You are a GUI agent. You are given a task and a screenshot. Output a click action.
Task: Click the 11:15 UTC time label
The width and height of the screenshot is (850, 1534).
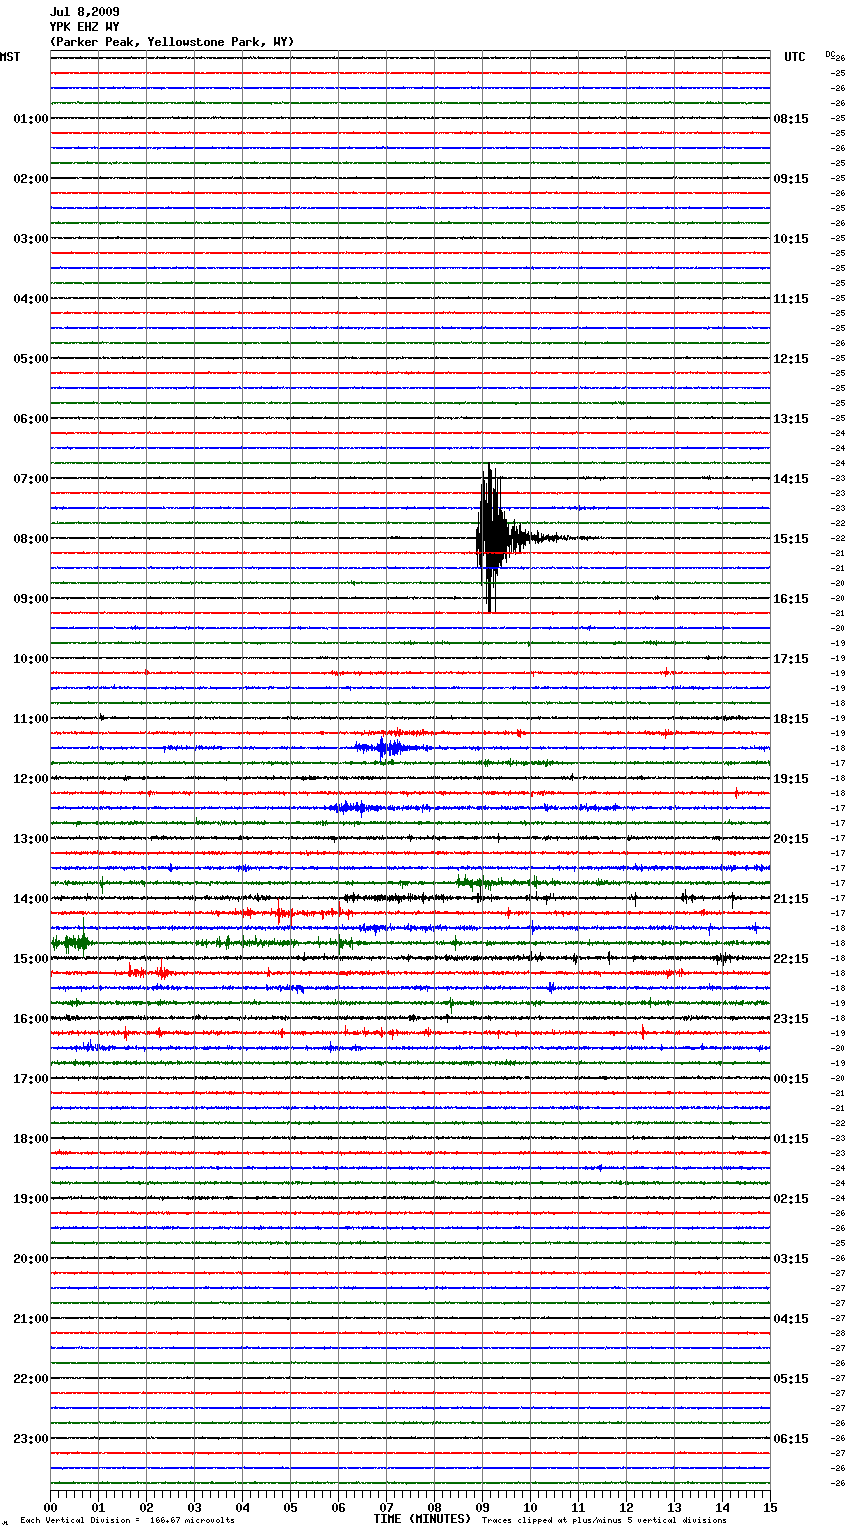point(791,299)
